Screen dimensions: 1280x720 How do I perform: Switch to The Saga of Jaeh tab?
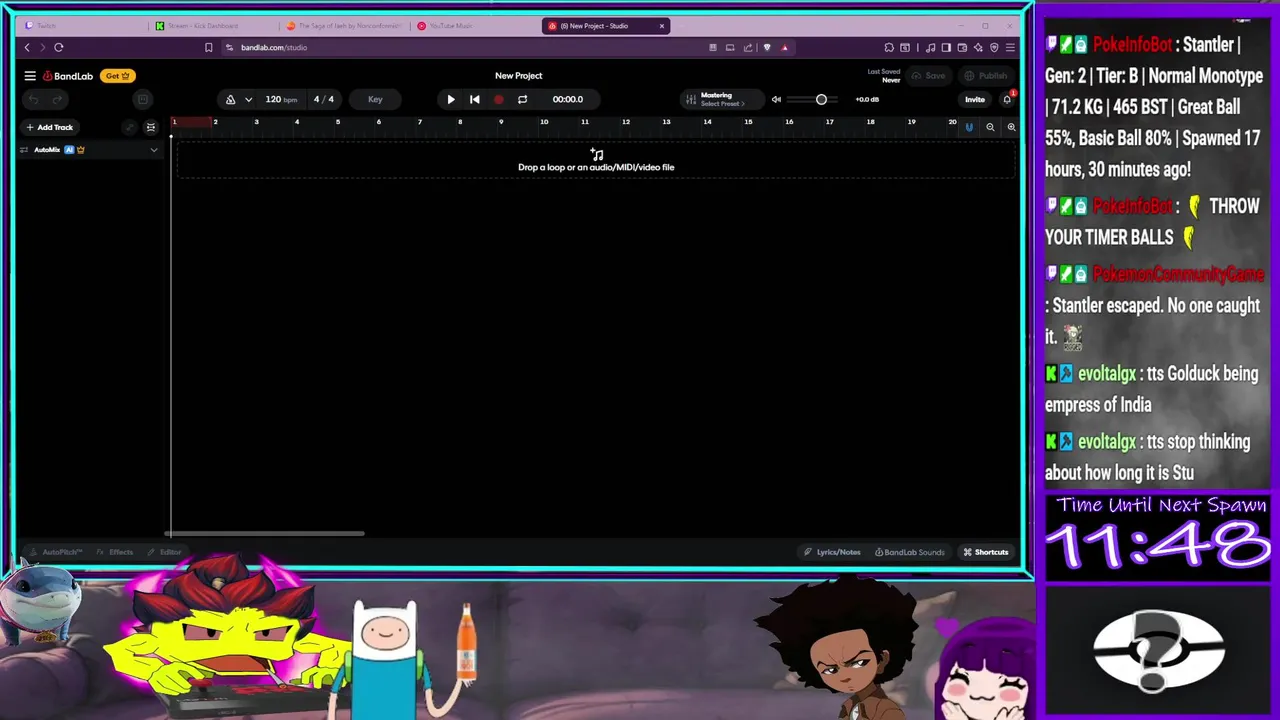(x=345, y=26)
